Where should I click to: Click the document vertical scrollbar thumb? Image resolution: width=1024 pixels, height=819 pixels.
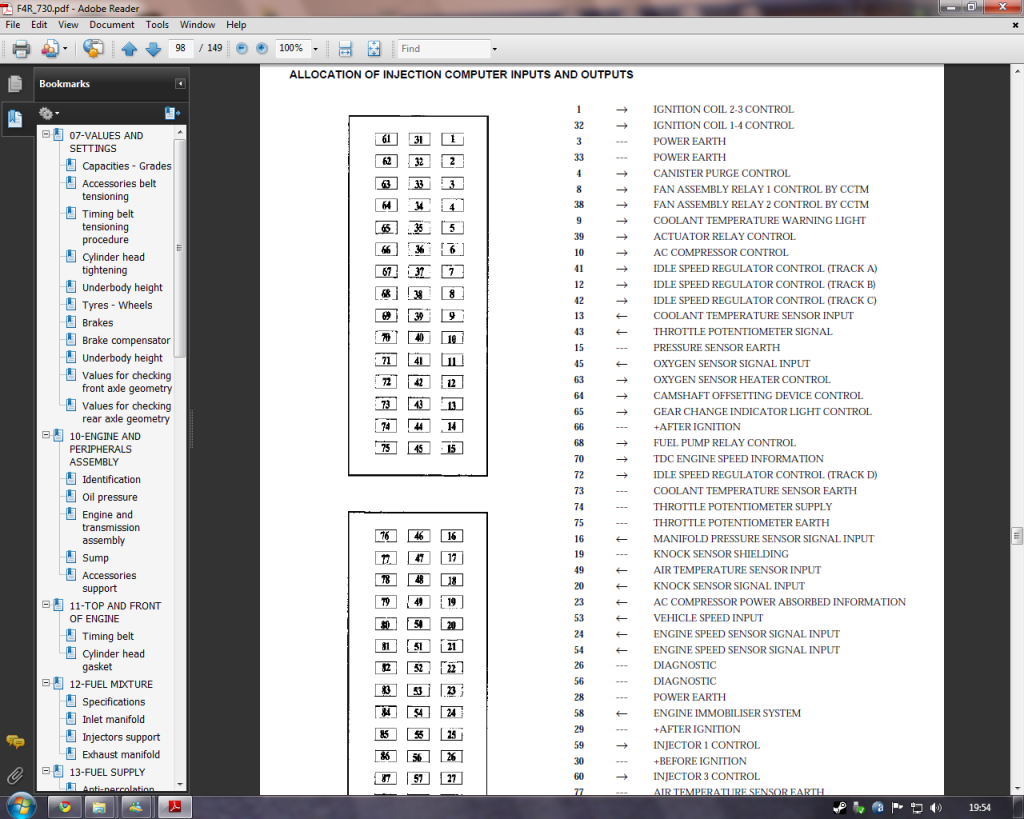coord(1017,536)
